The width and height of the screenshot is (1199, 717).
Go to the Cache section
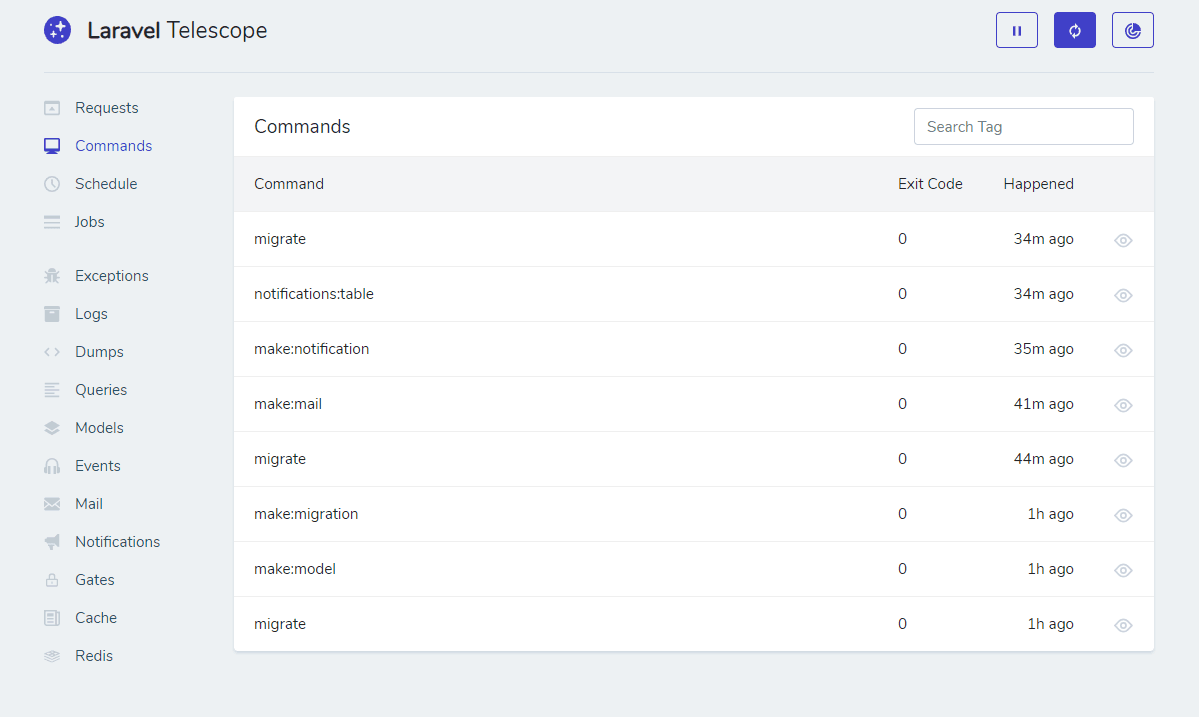pos(95,617)
